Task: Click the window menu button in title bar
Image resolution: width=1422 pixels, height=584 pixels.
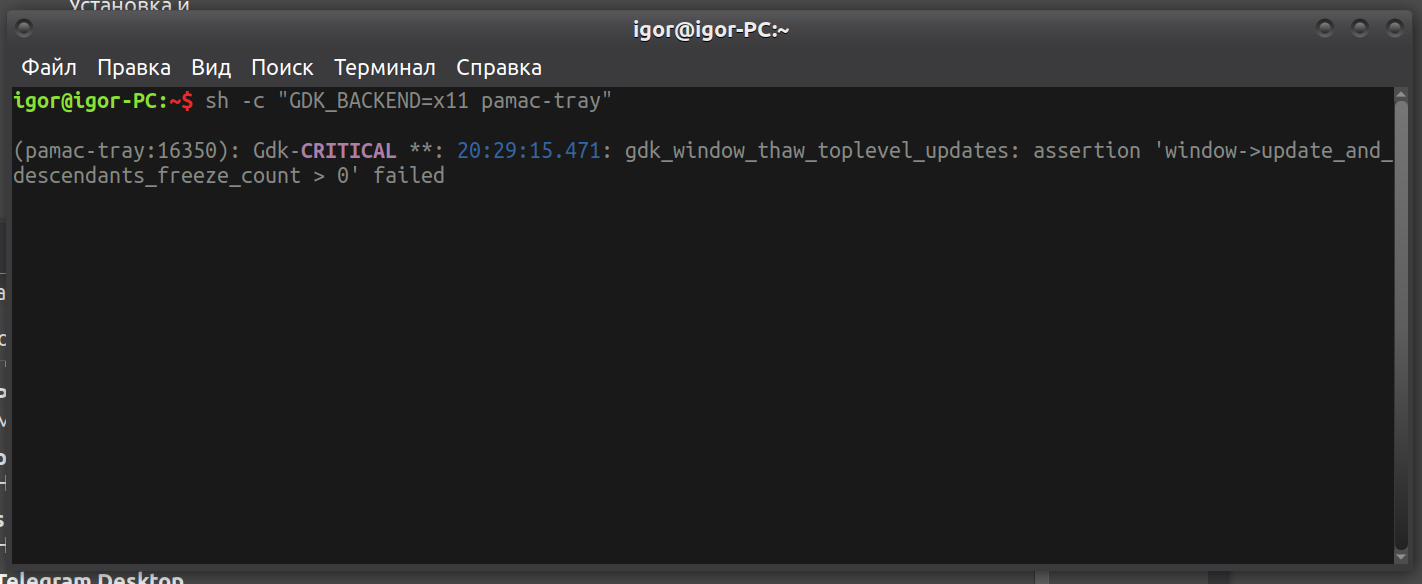Action: (x=25, y=28)
